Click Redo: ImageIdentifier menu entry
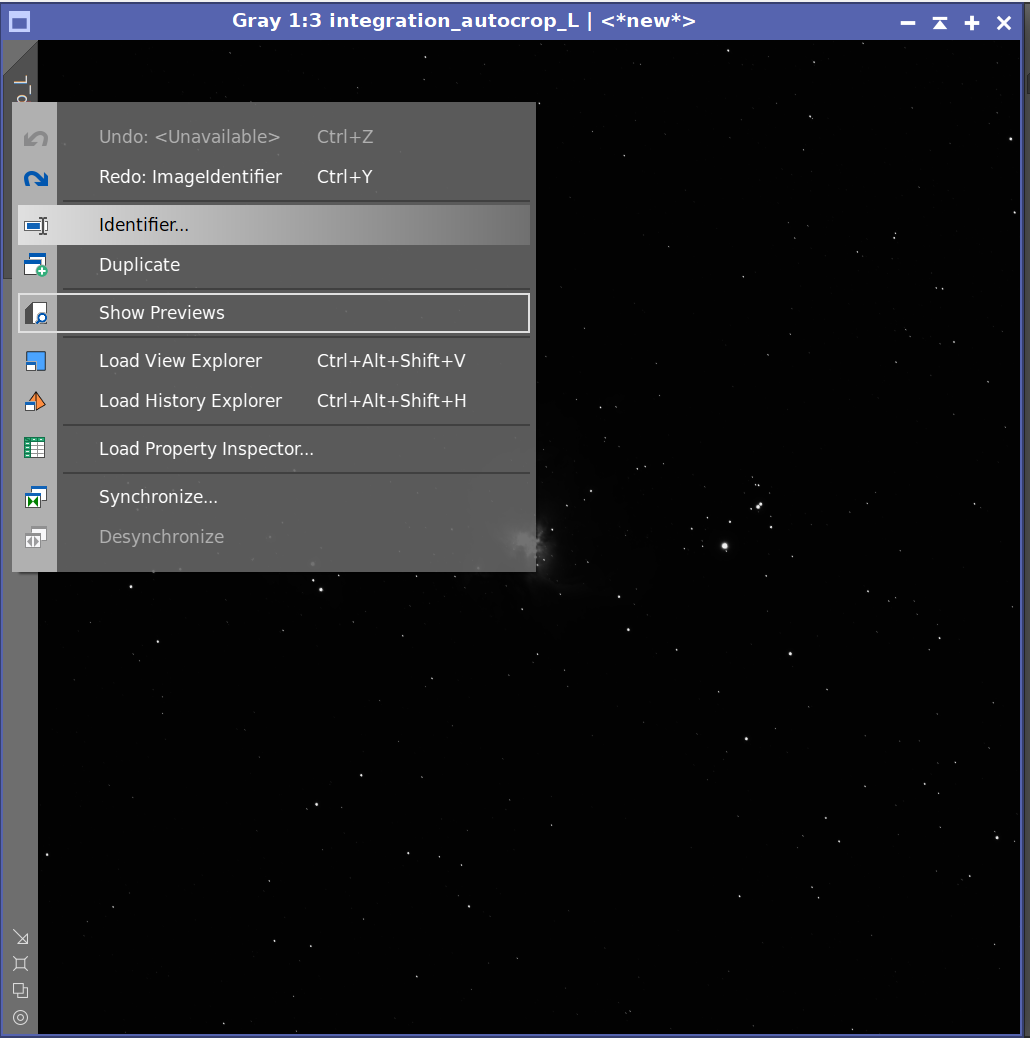Screen dimensions: 1030x1038 pos(190,177)
